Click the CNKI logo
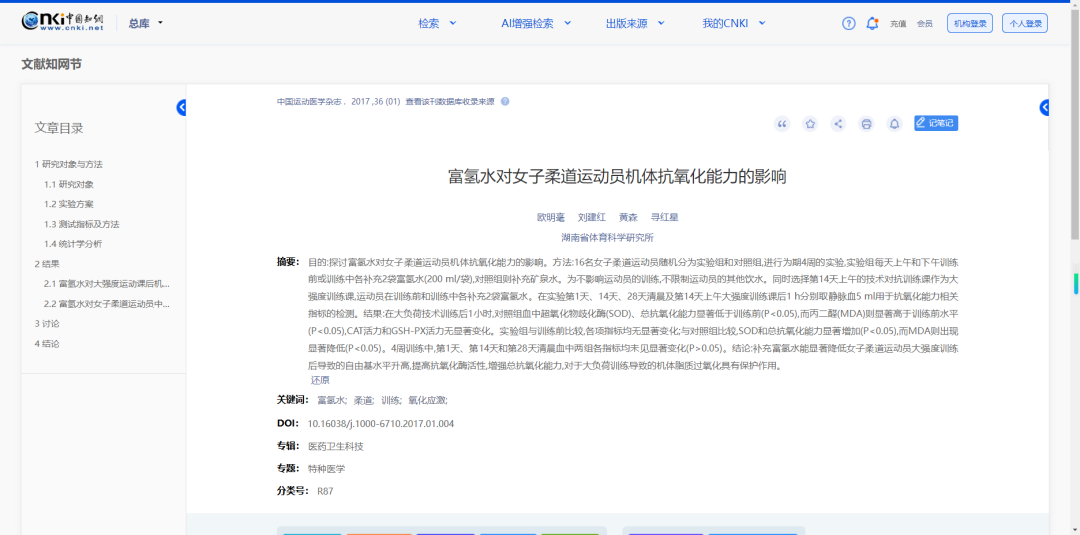This screenshot has height=535, width=1080. coord(63,22)
